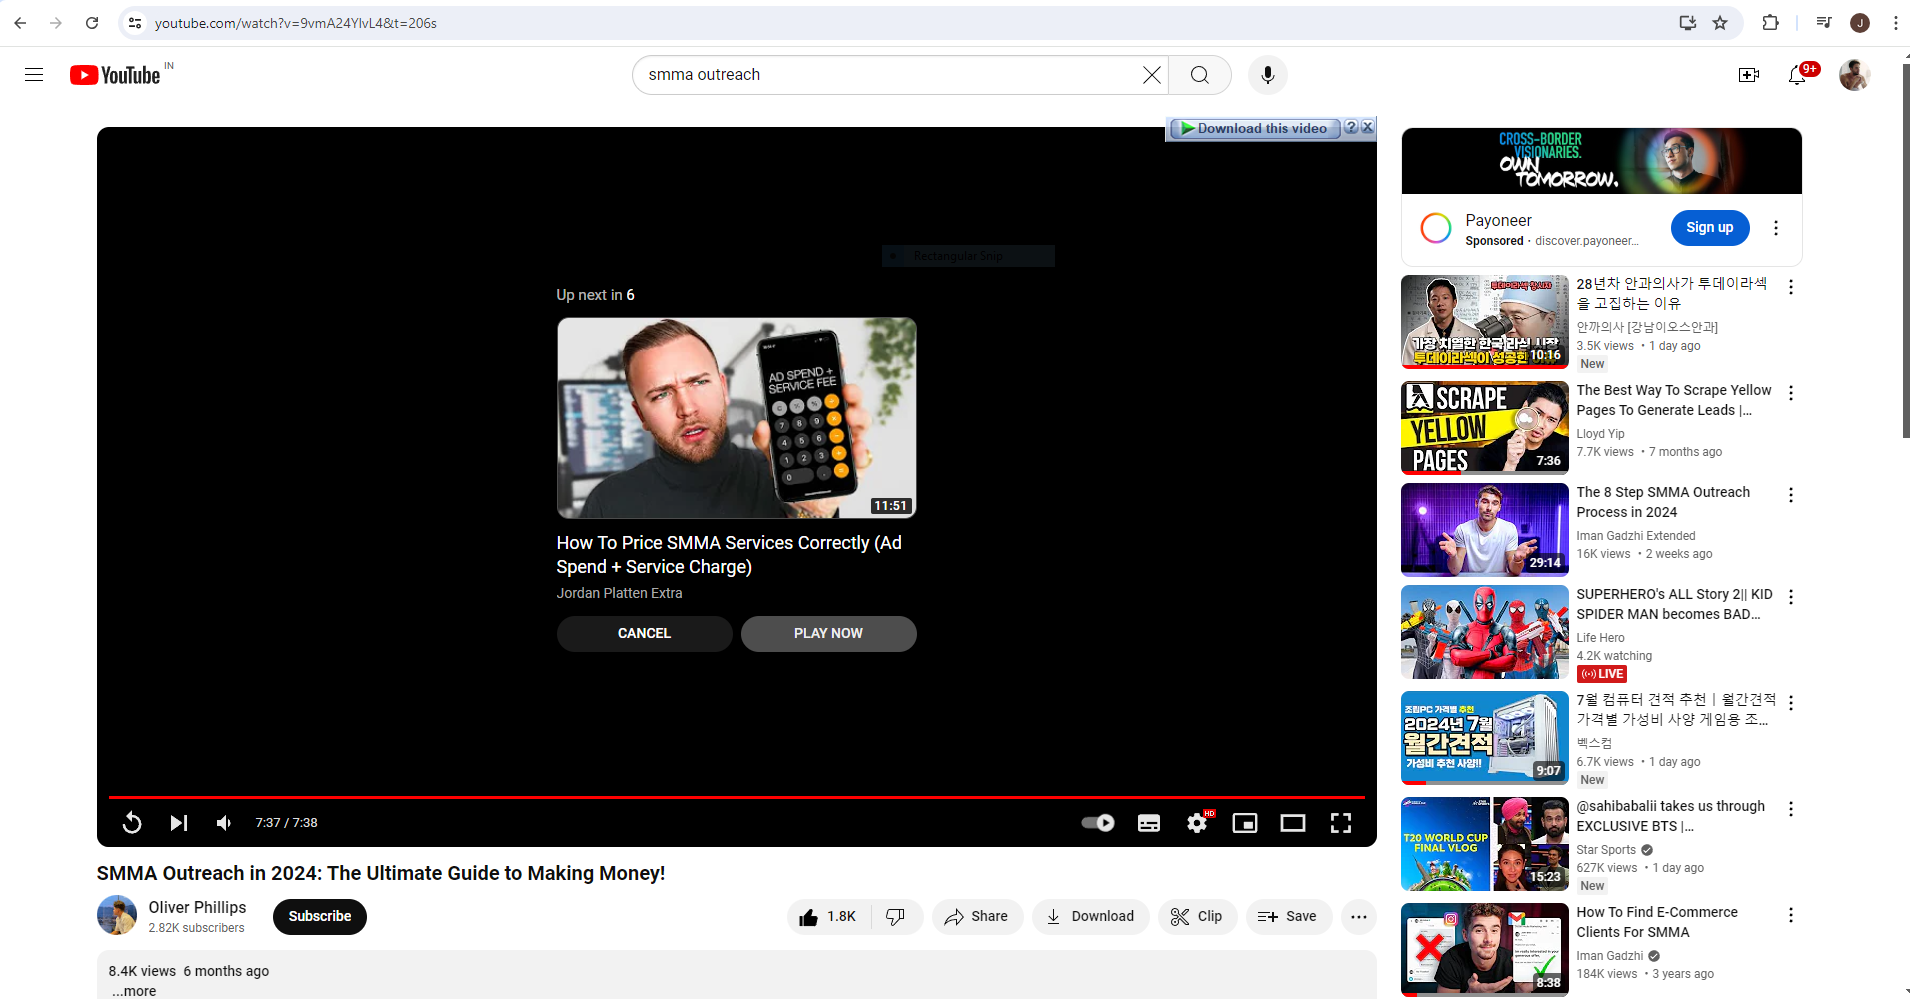Bookmark this page with star
Viewport: 1910px width, 999px height.
(1720, 23)
